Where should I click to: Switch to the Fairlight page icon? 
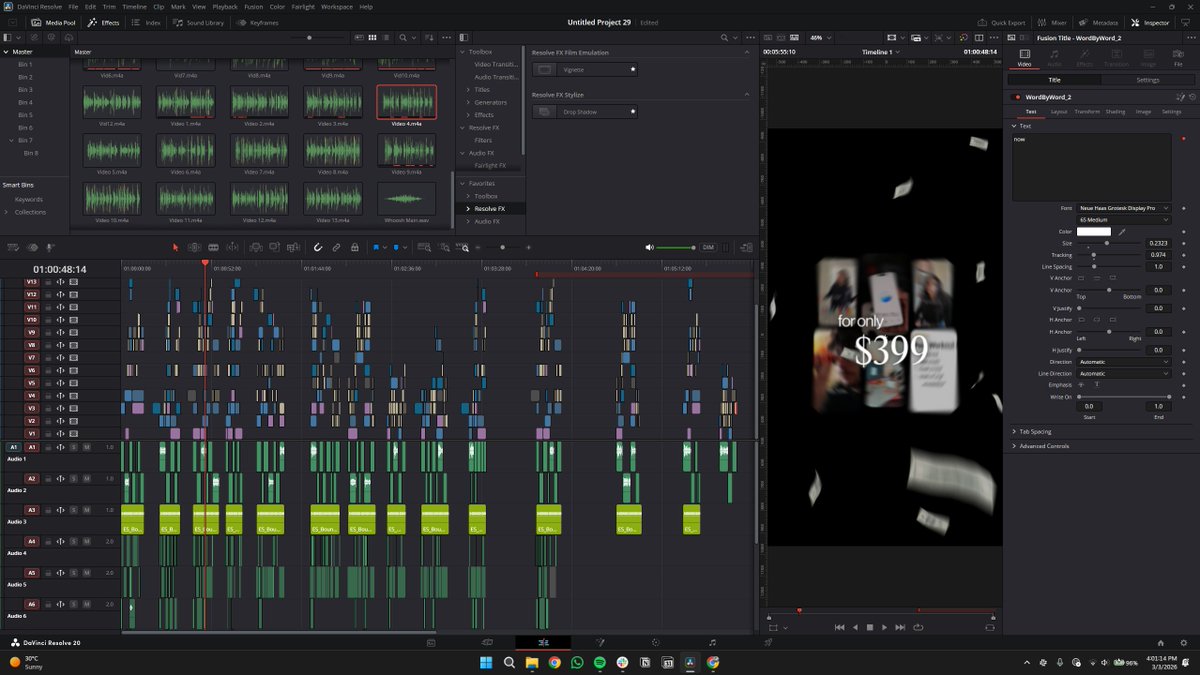point(712,642)
